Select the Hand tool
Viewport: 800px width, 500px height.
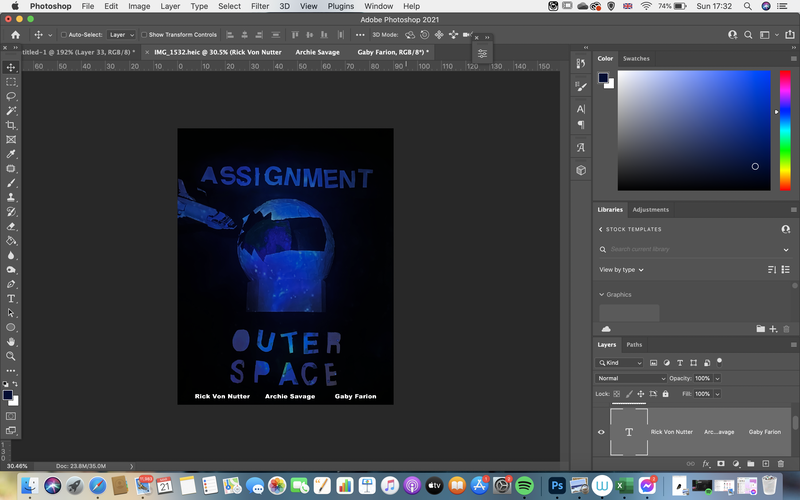click(x=11, y=342)
